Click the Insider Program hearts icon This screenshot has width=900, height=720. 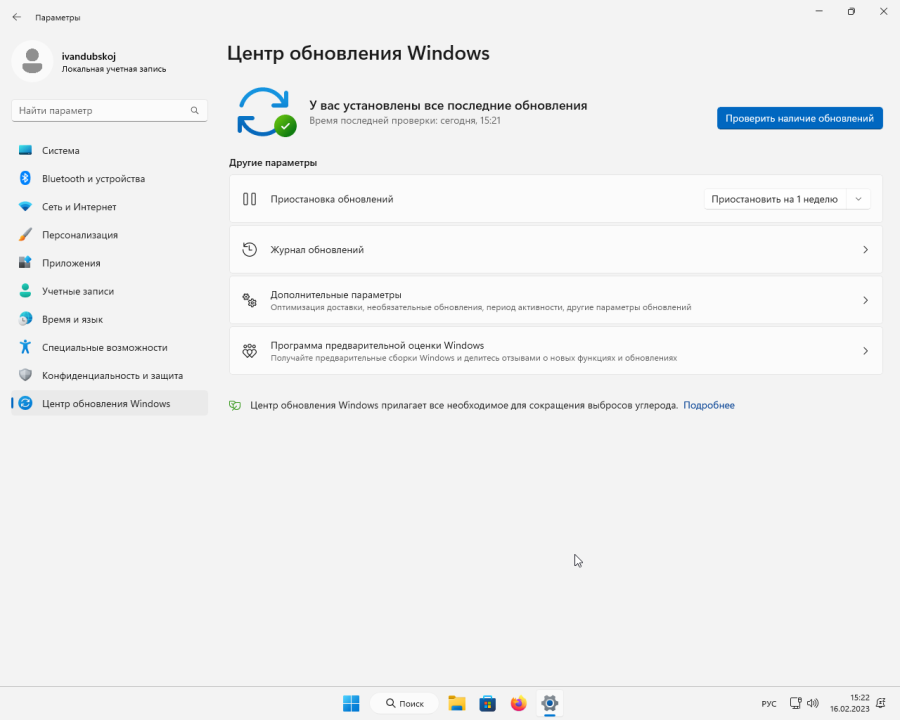coord(249,351)
